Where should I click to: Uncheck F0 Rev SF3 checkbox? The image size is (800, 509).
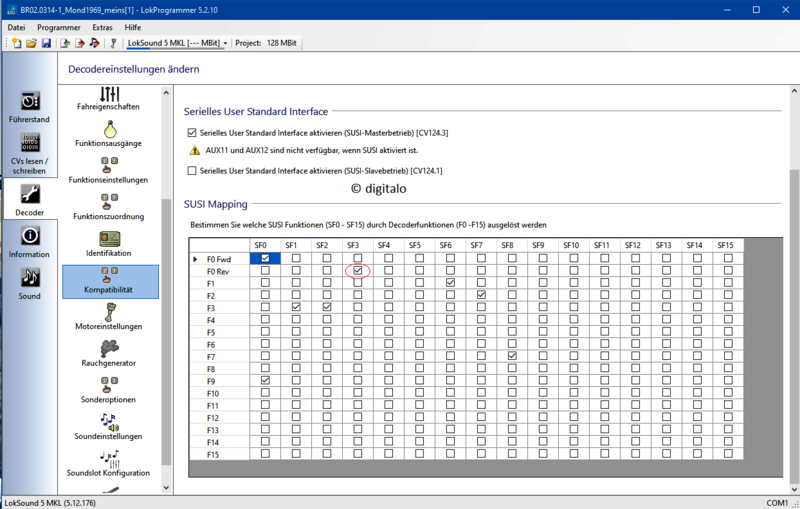358,270
